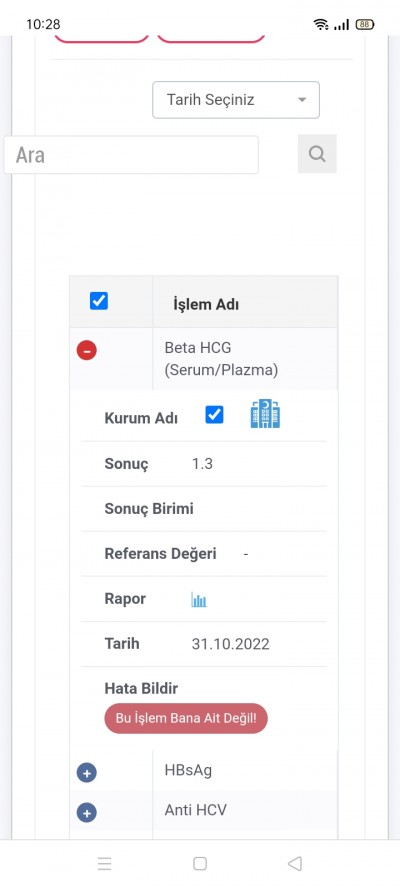Expand the Anti HCV row details

87,813
